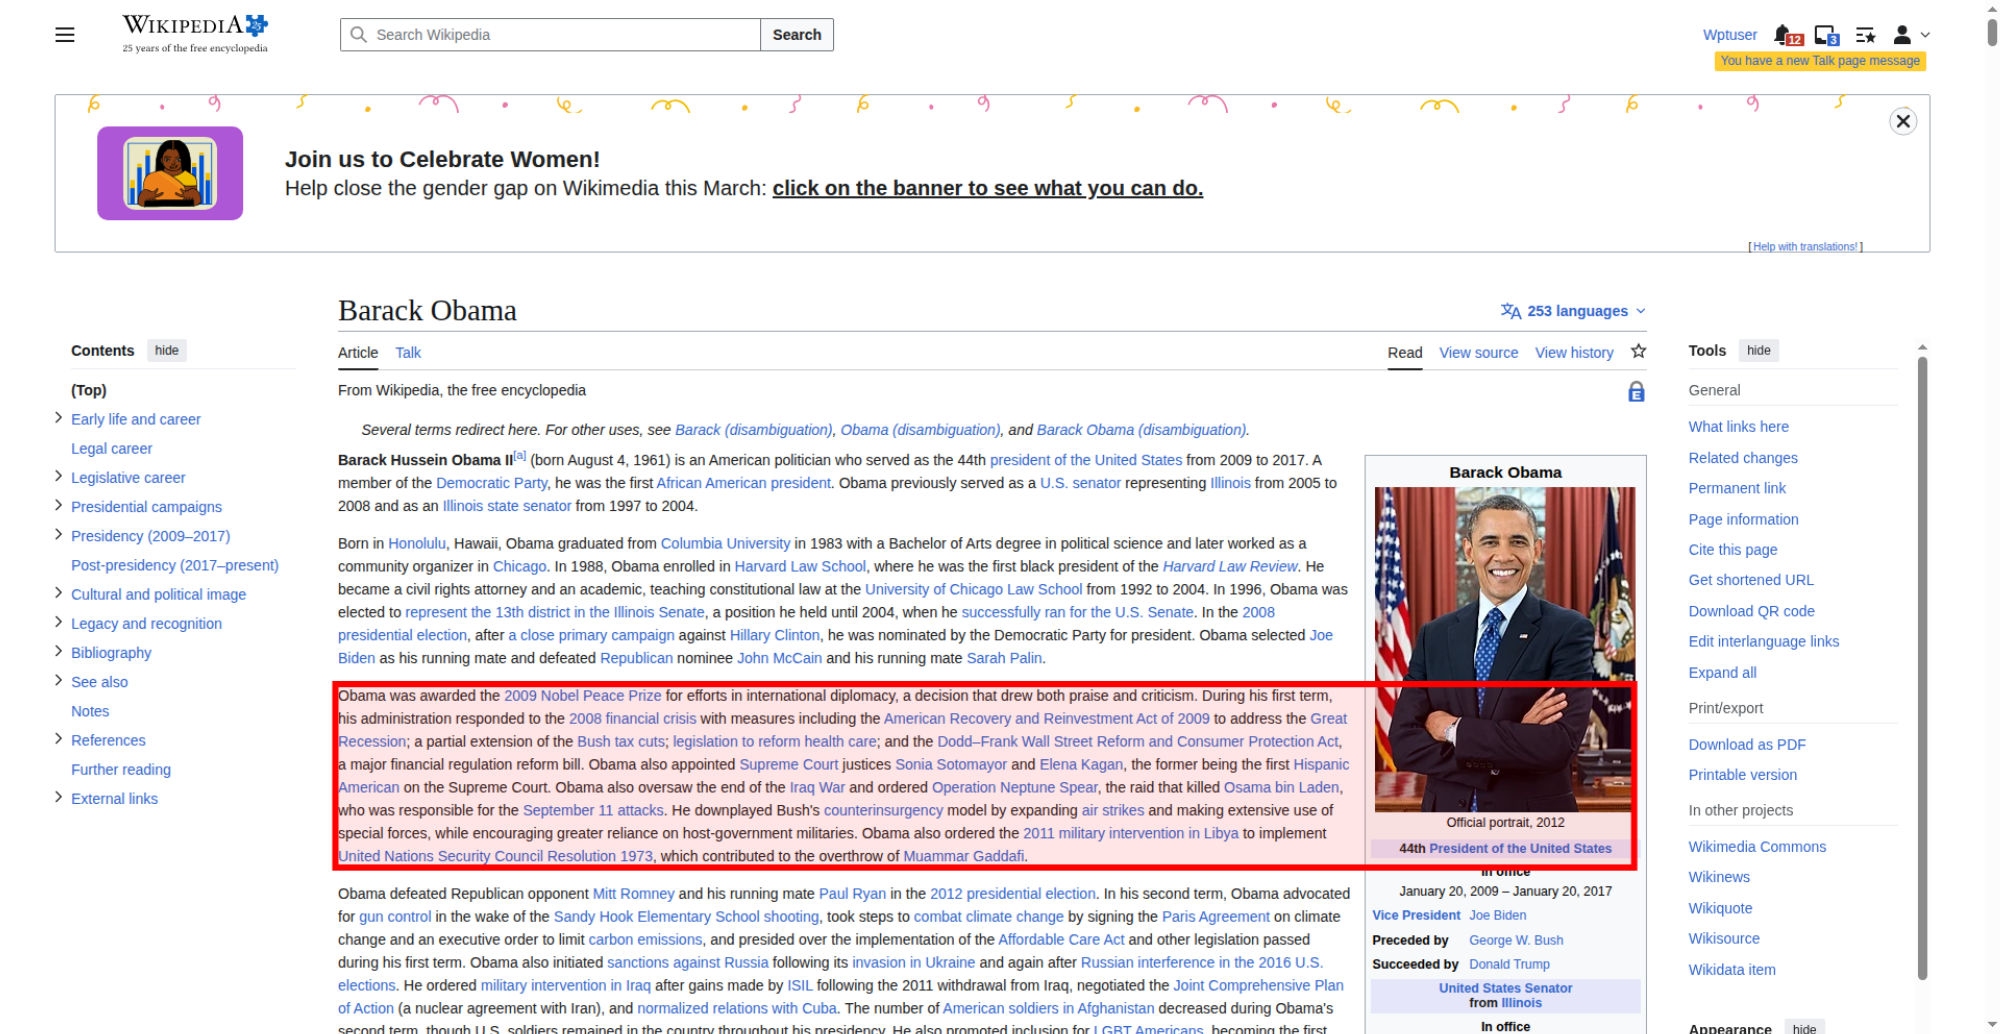Hide the Contents sidebar
Viewport: 2000px width, 1034px height.
point(167,350)
